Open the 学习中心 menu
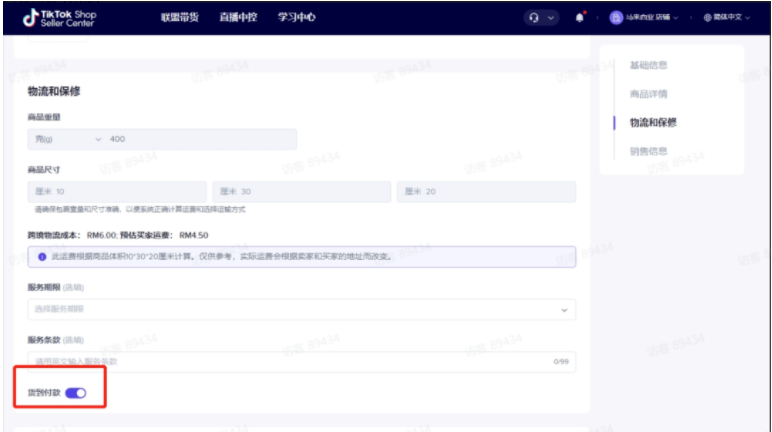 [x=297, y=18]
